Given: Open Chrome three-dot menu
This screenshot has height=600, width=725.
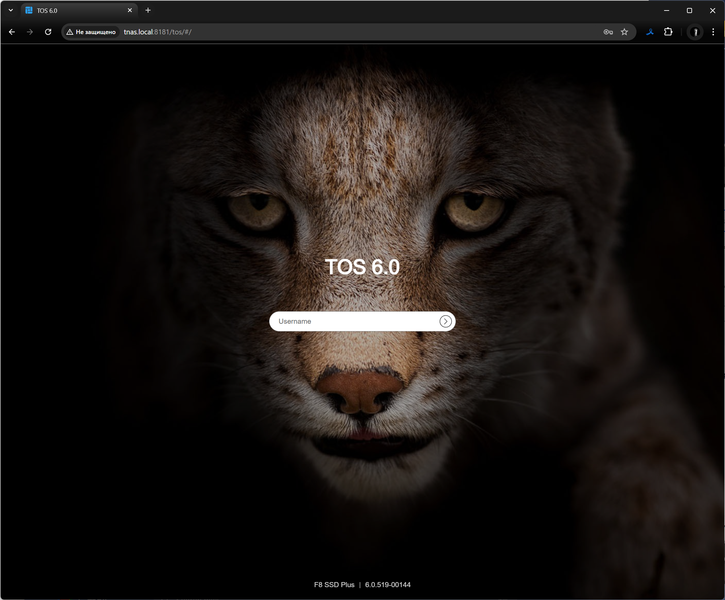Looking at the screenshot, I should point(713,32).
